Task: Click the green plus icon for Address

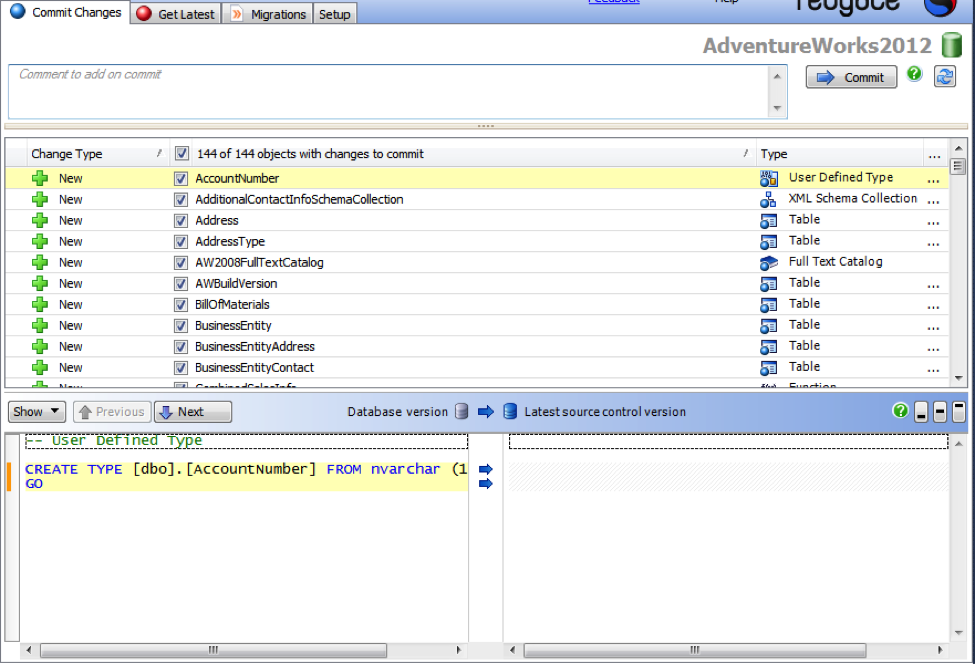Action: (x=40, y=221)
